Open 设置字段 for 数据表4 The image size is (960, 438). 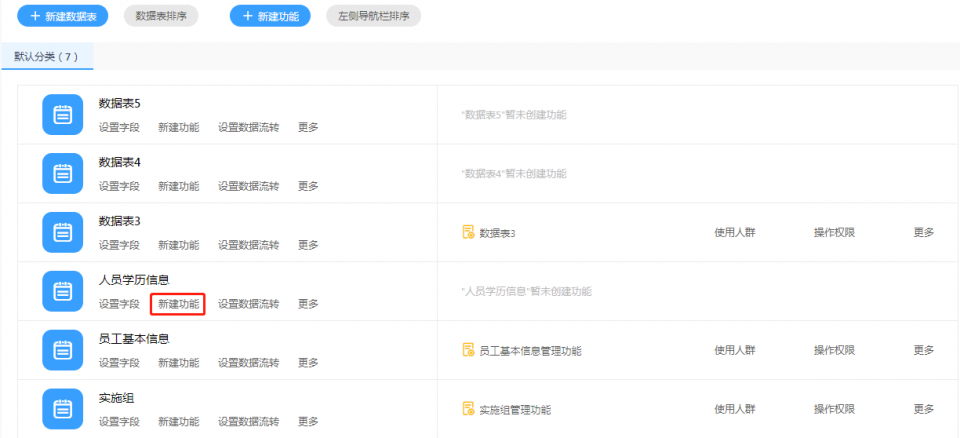[x=119, y=186]
